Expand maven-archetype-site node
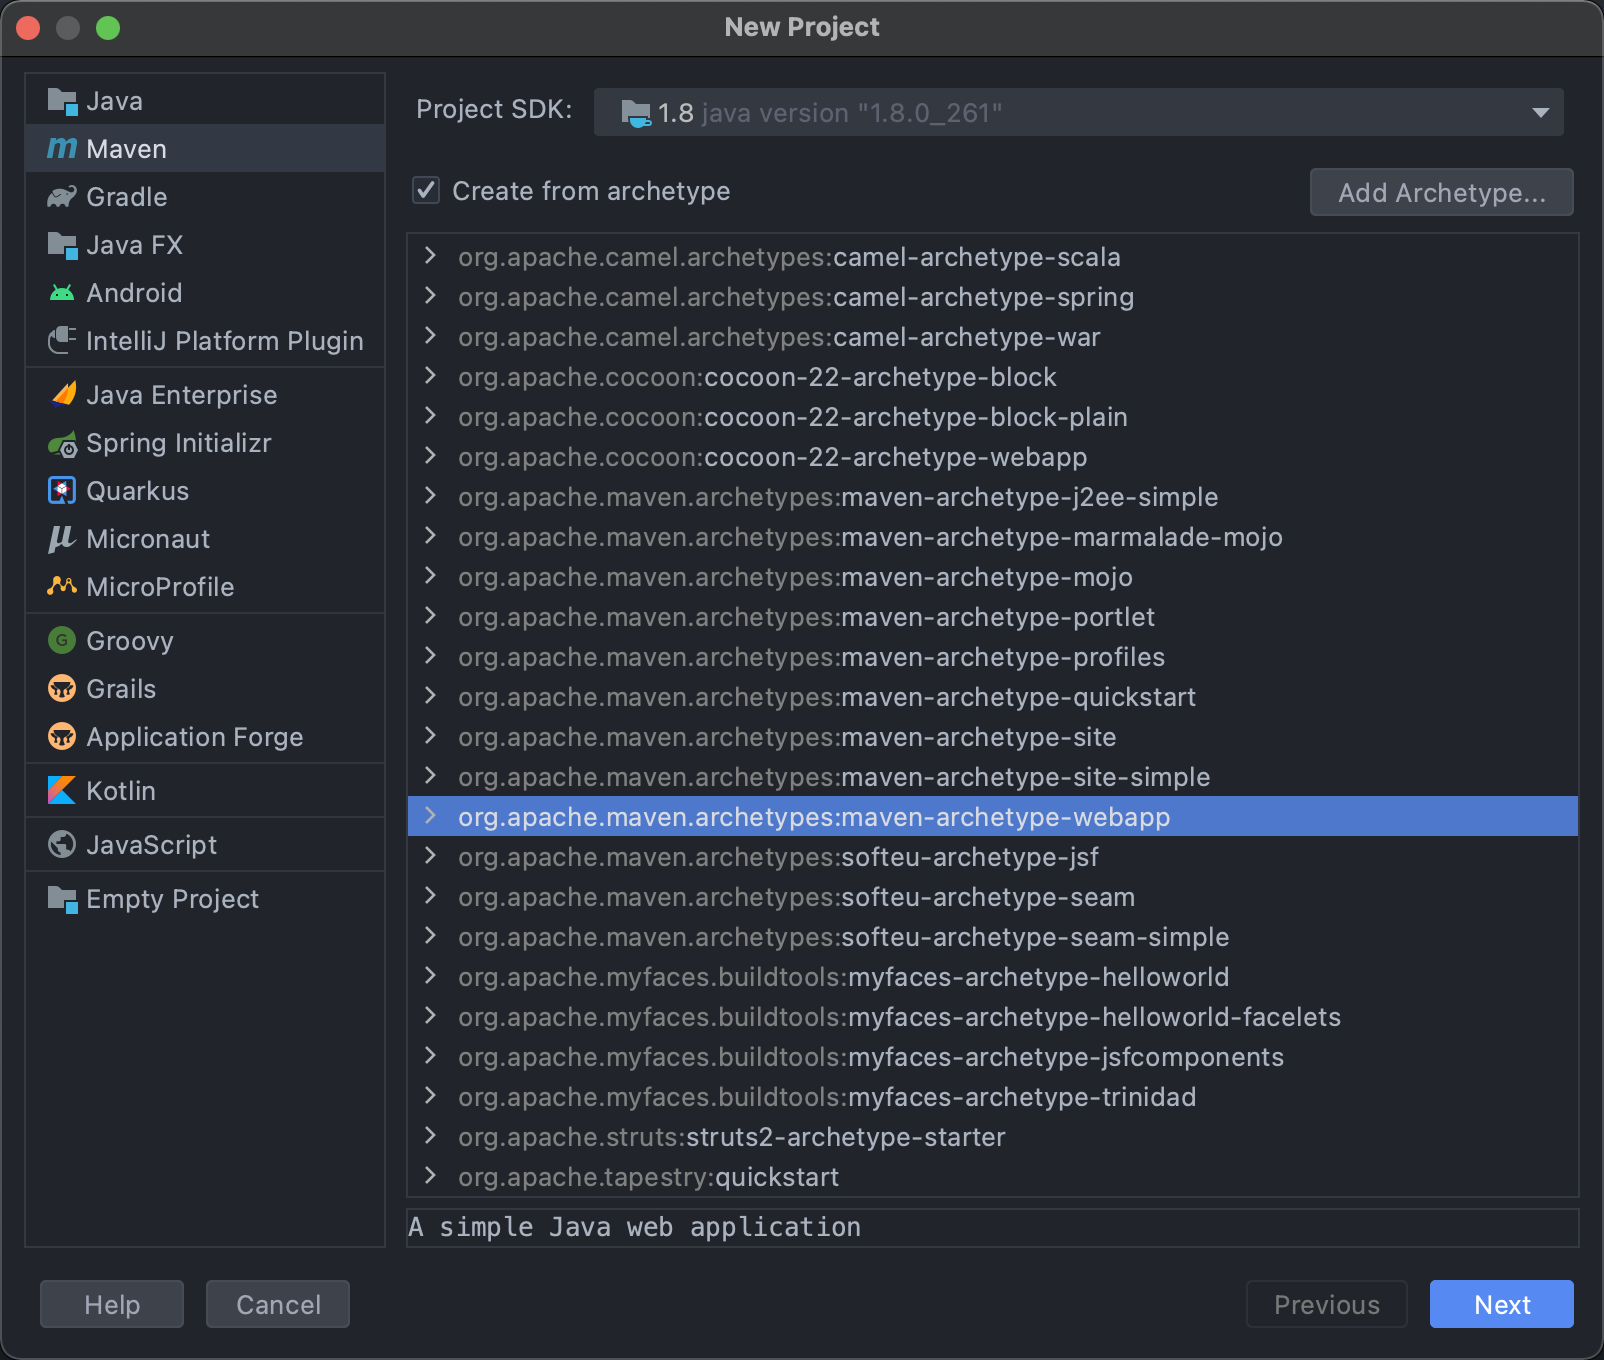 430,736
